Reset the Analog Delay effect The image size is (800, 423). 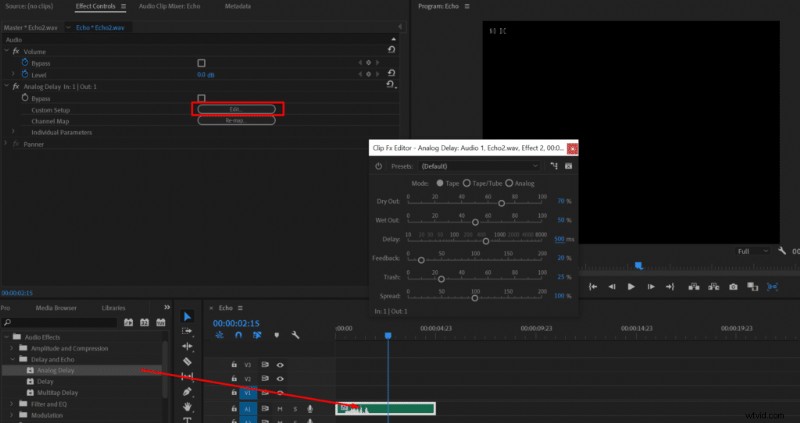[391, 85]
